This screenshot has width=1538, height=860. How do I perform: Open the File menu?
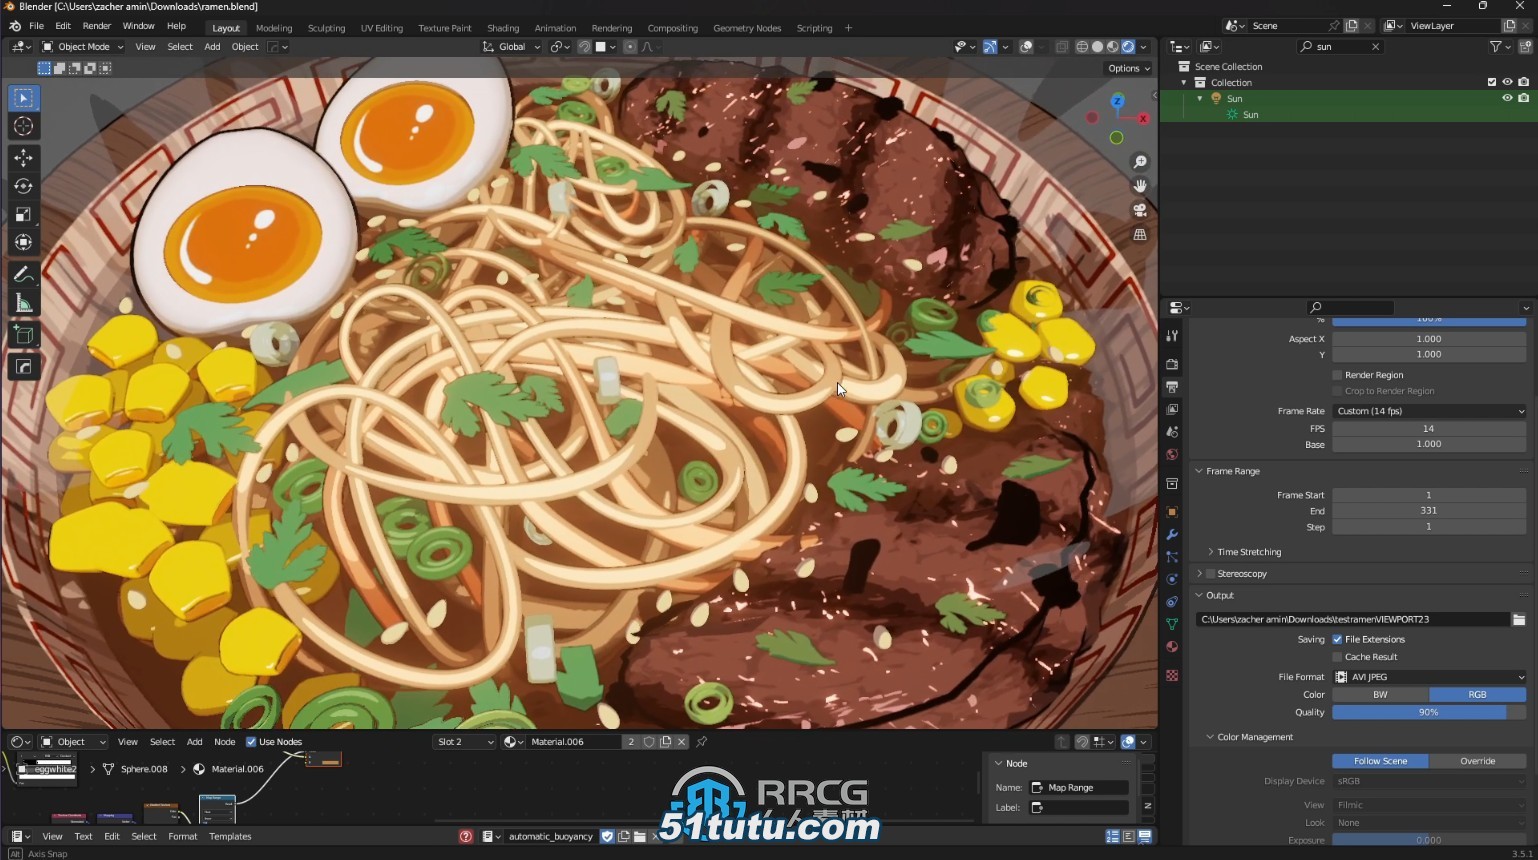pos(36,26)
